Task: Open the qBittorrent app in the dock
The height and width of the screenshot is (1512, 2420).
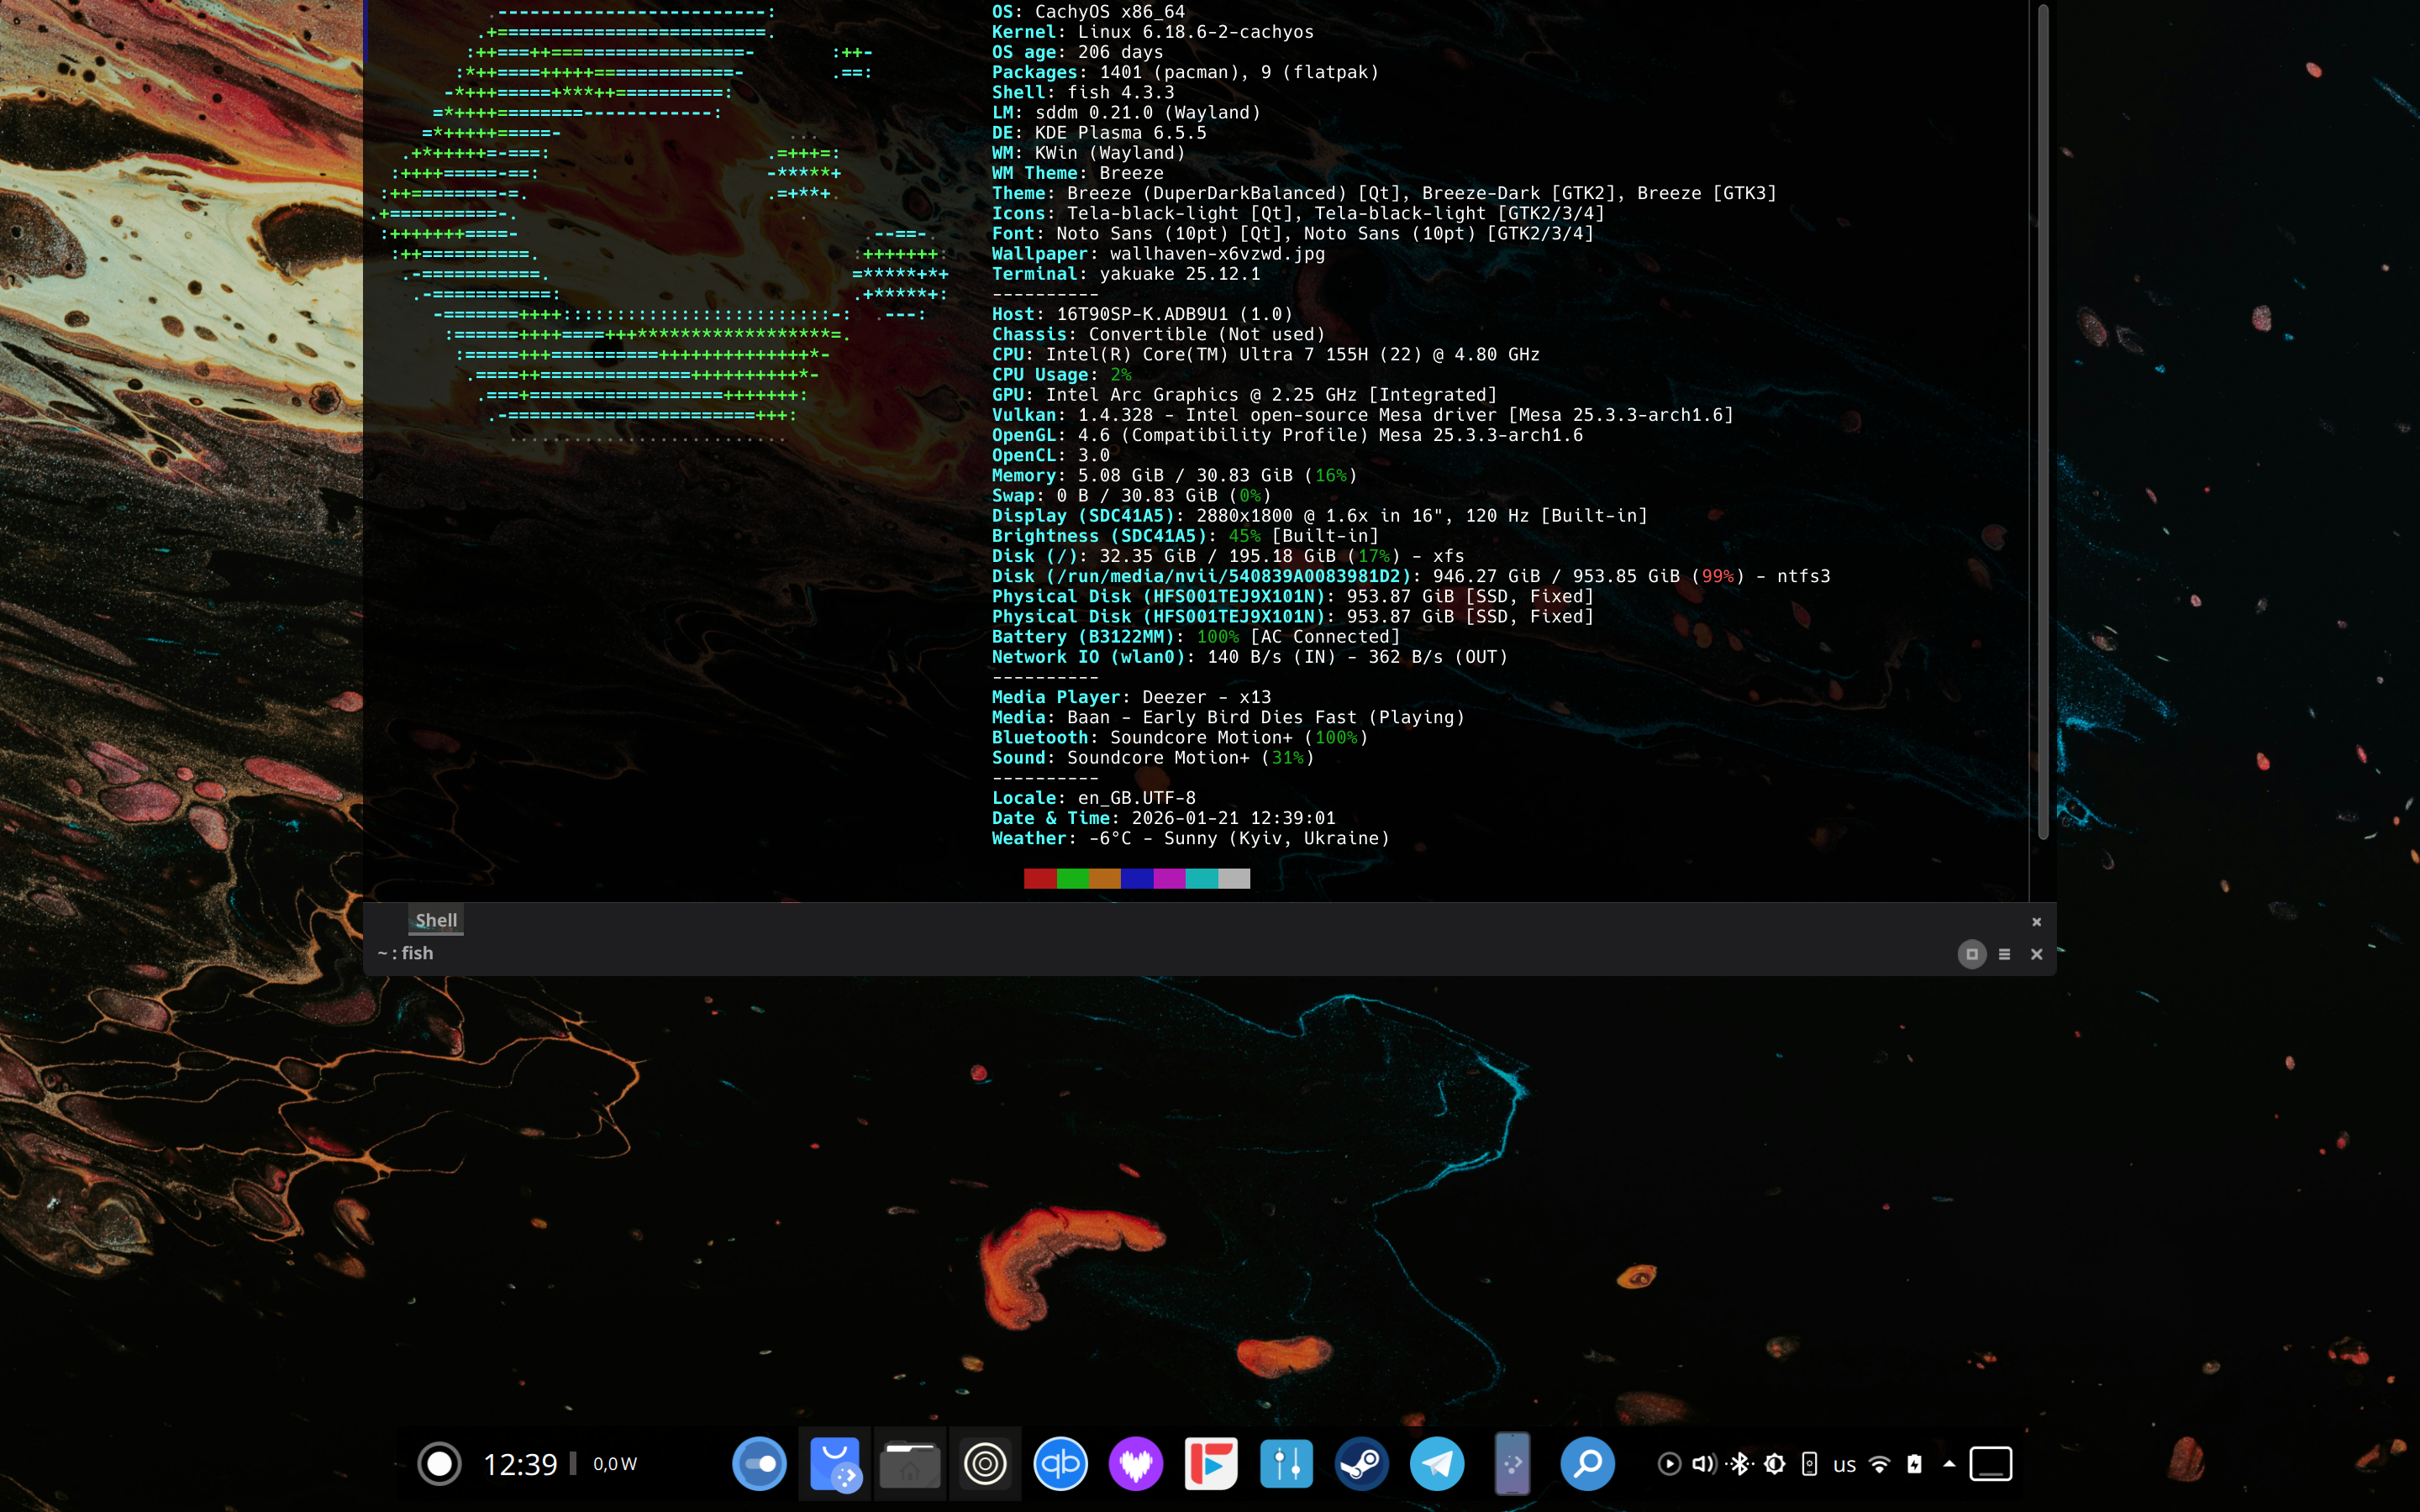Action: click(x=1060, y=1464)
